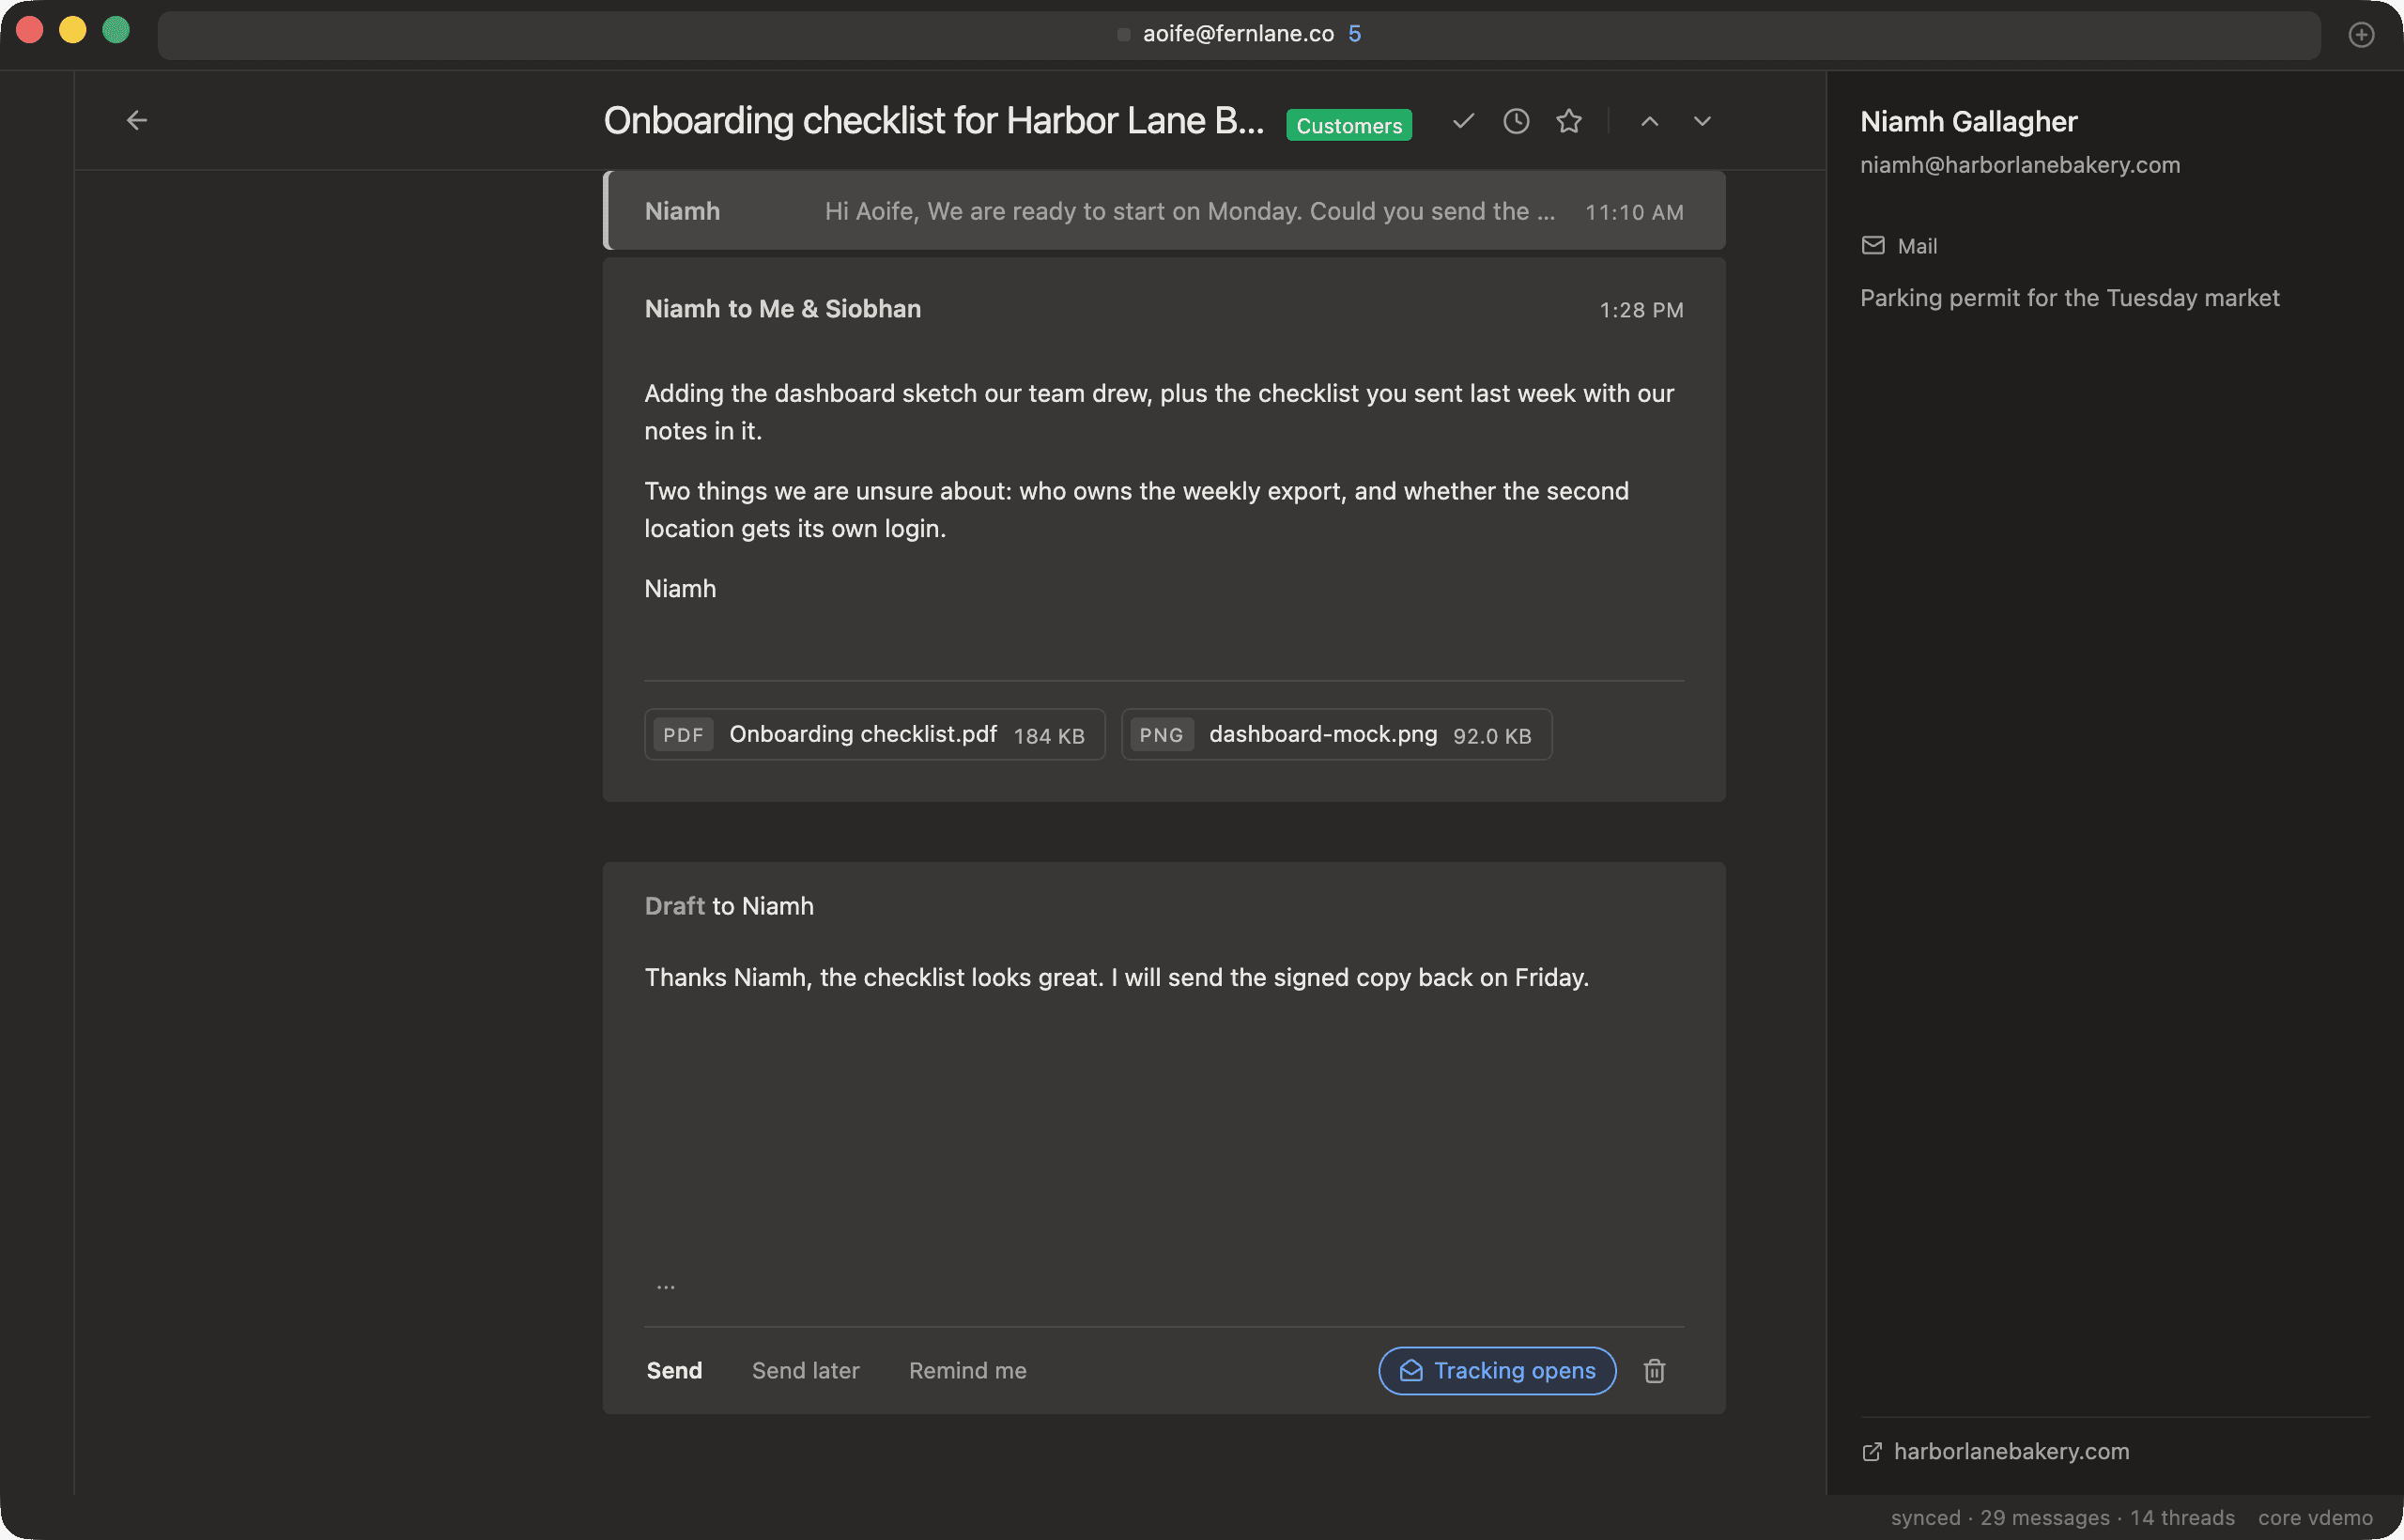Click the PDF file type badge

(x=683, y=735)
